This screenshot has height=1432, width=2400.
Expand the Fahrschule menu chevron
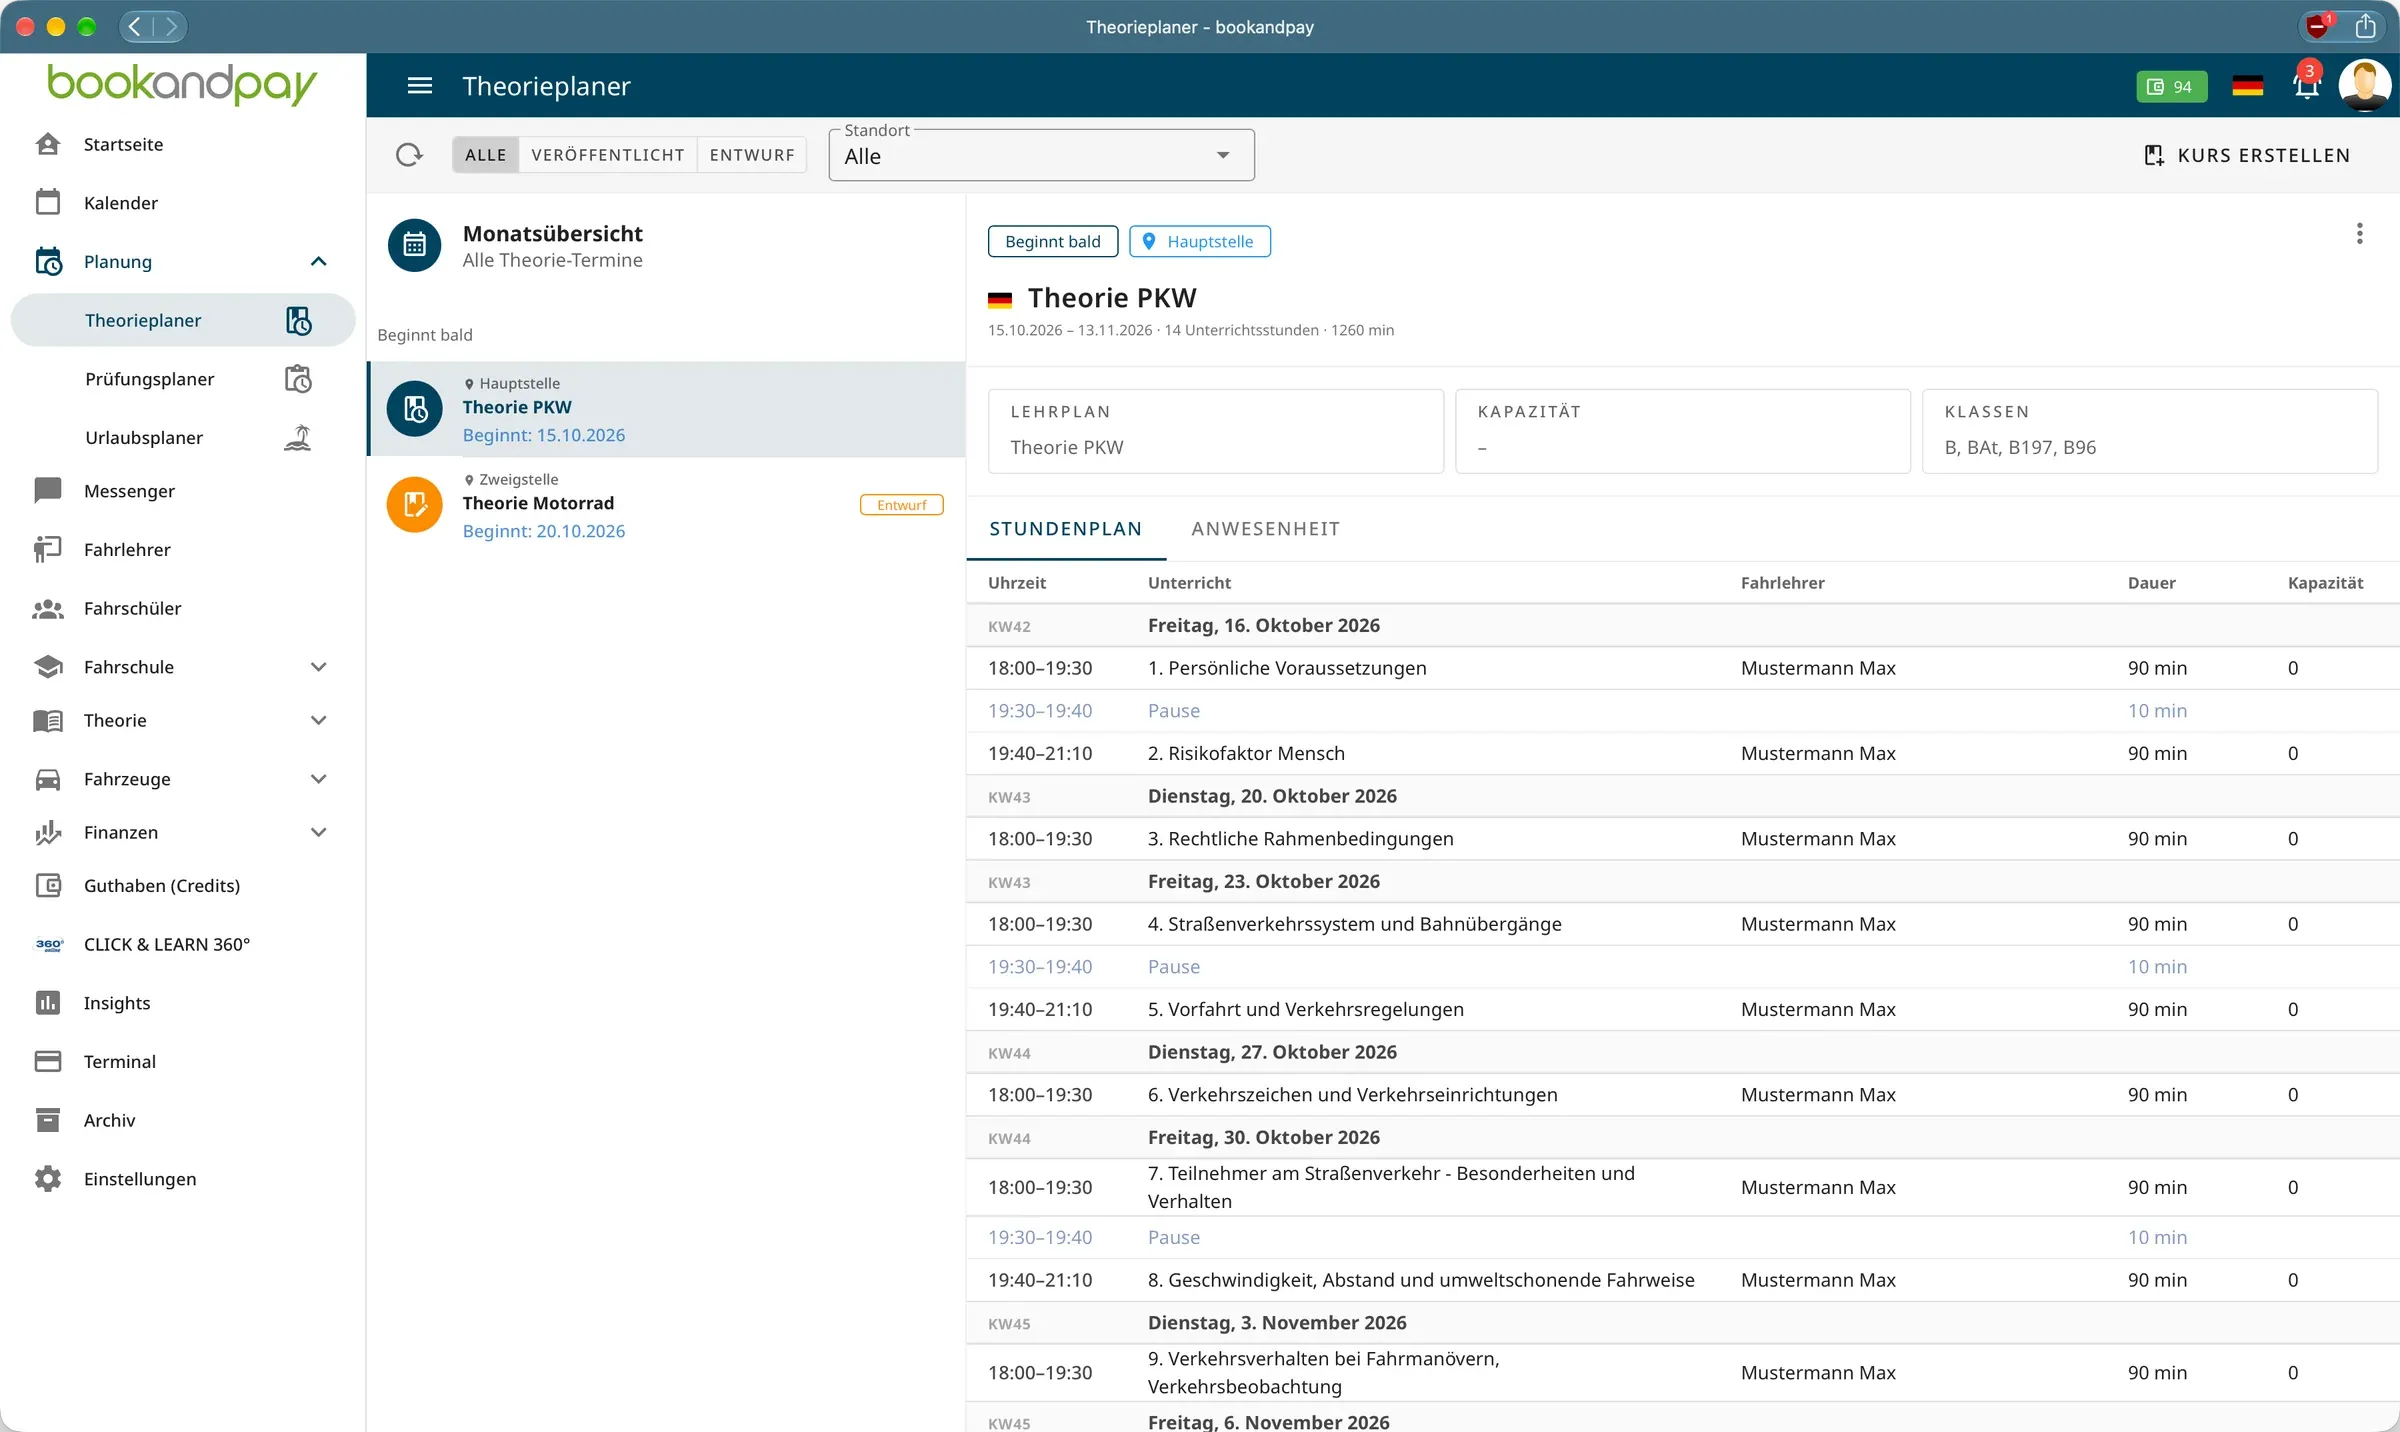[x=319, y=668]
